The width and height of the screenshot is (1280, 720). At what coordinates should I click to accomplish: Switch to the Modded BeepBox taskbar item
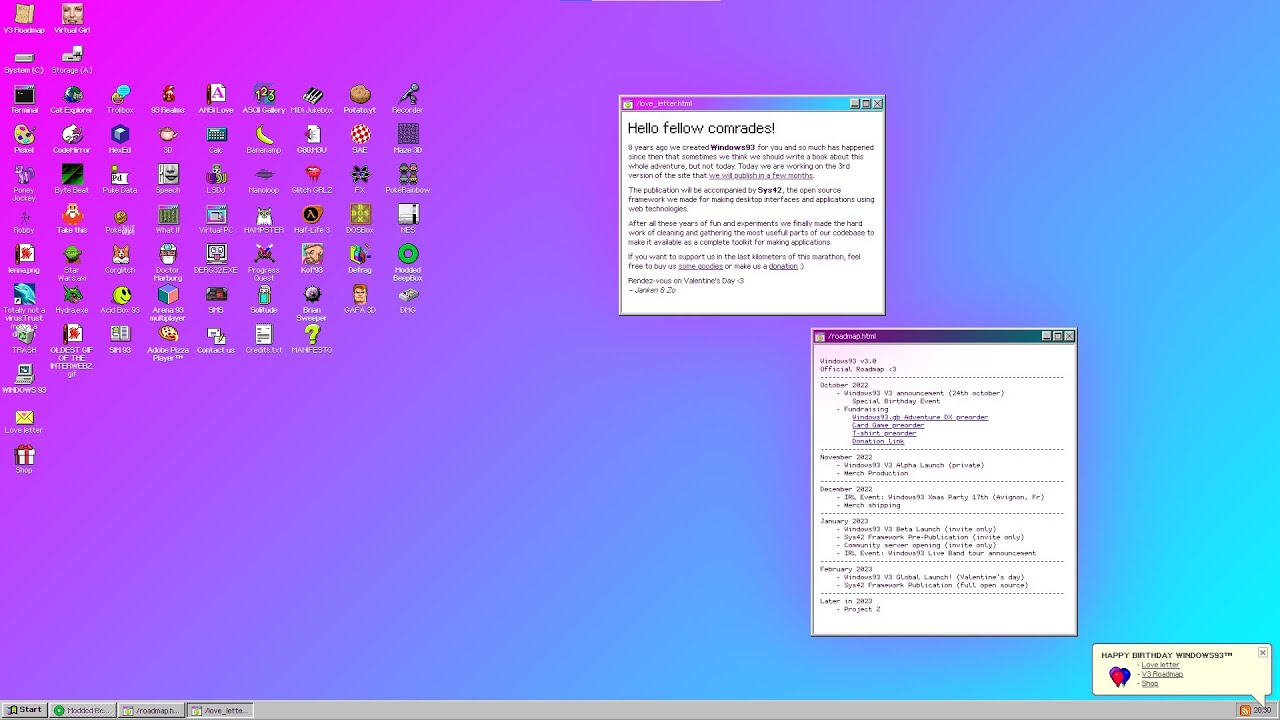(x=82, y=710)
